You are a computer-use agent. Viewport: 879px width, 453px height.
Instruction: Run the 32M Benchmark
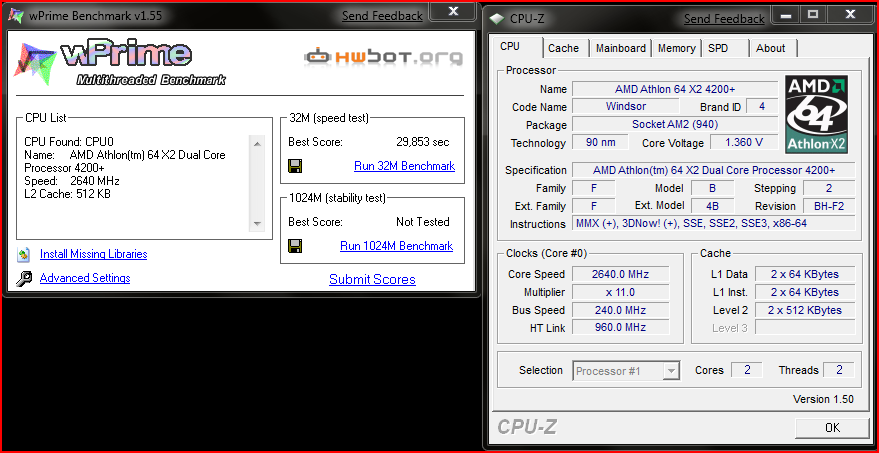coord(404,166)
